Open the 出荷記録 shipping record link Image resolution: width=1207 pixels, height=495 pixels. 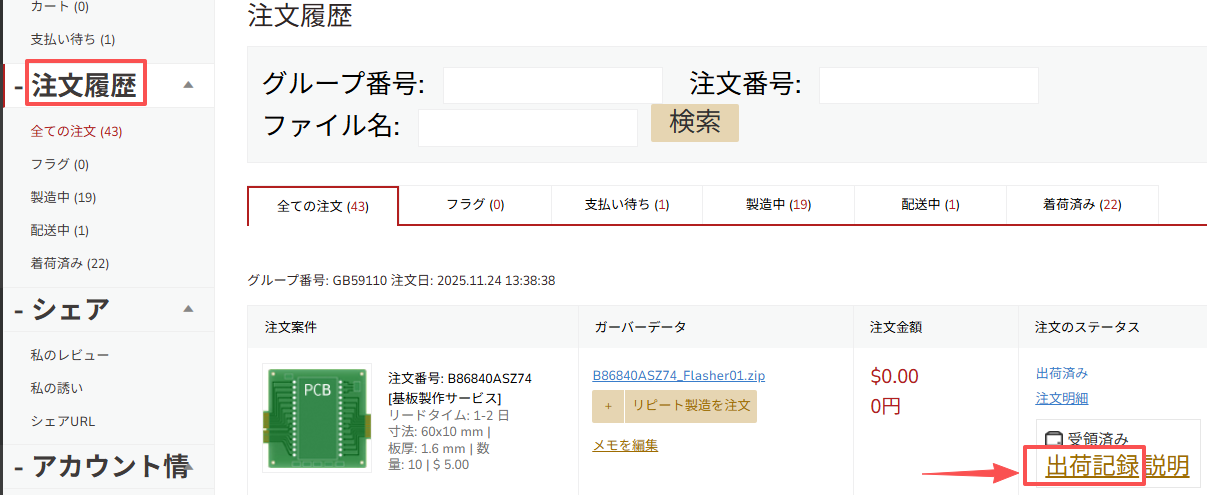1092,466
